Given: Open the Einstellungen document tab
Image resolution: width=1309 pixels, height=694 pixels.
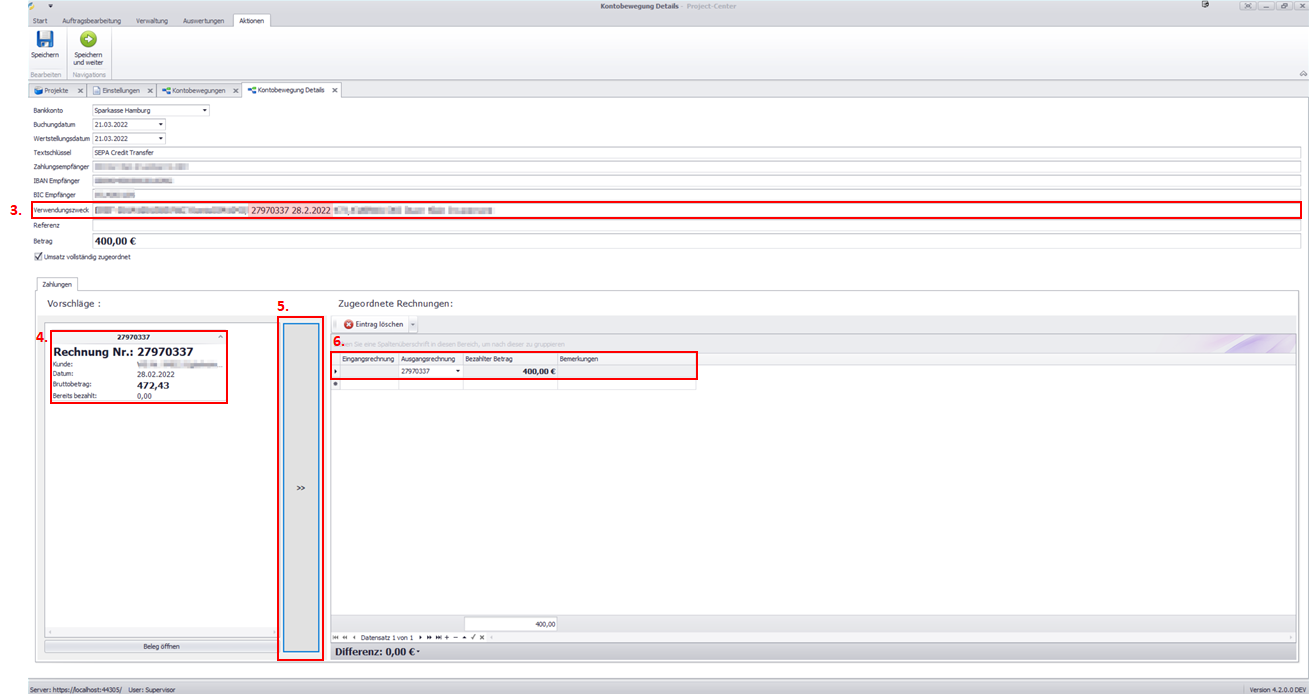Looking at the screenshot, I should (x=122, y=90).
